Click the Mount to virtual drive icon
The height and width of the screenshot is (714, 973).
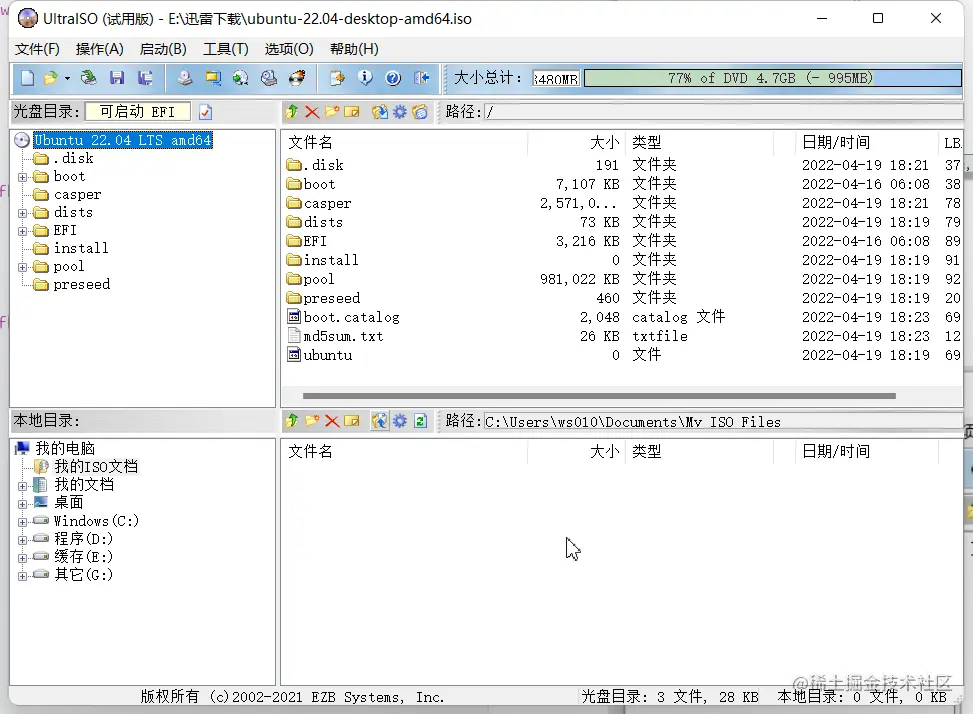click(269, 78)
